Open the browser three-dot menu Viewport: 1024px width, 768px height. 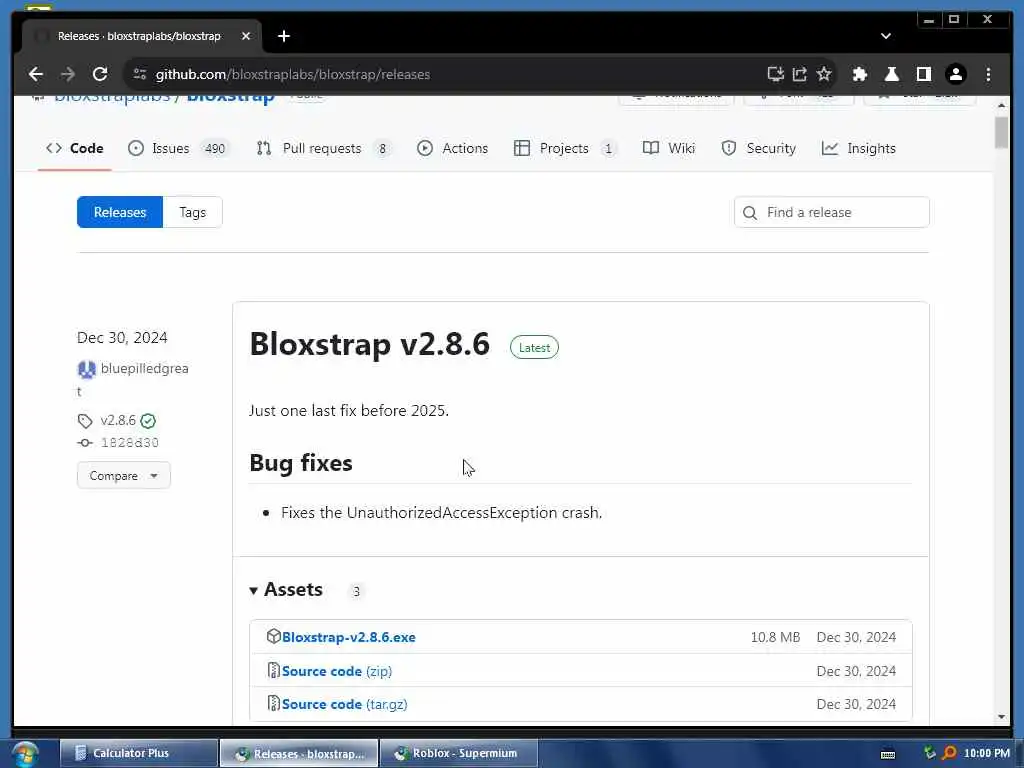[988, 74]
